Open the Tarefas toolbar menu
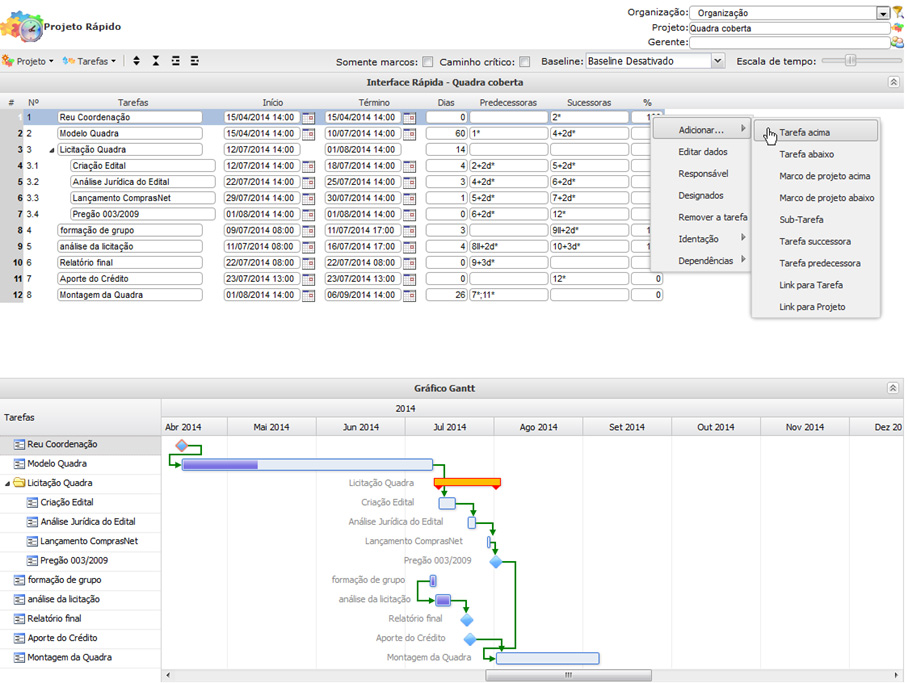Image resolution: width=908 pixels, height=683 pixels. tap(89, 61)
